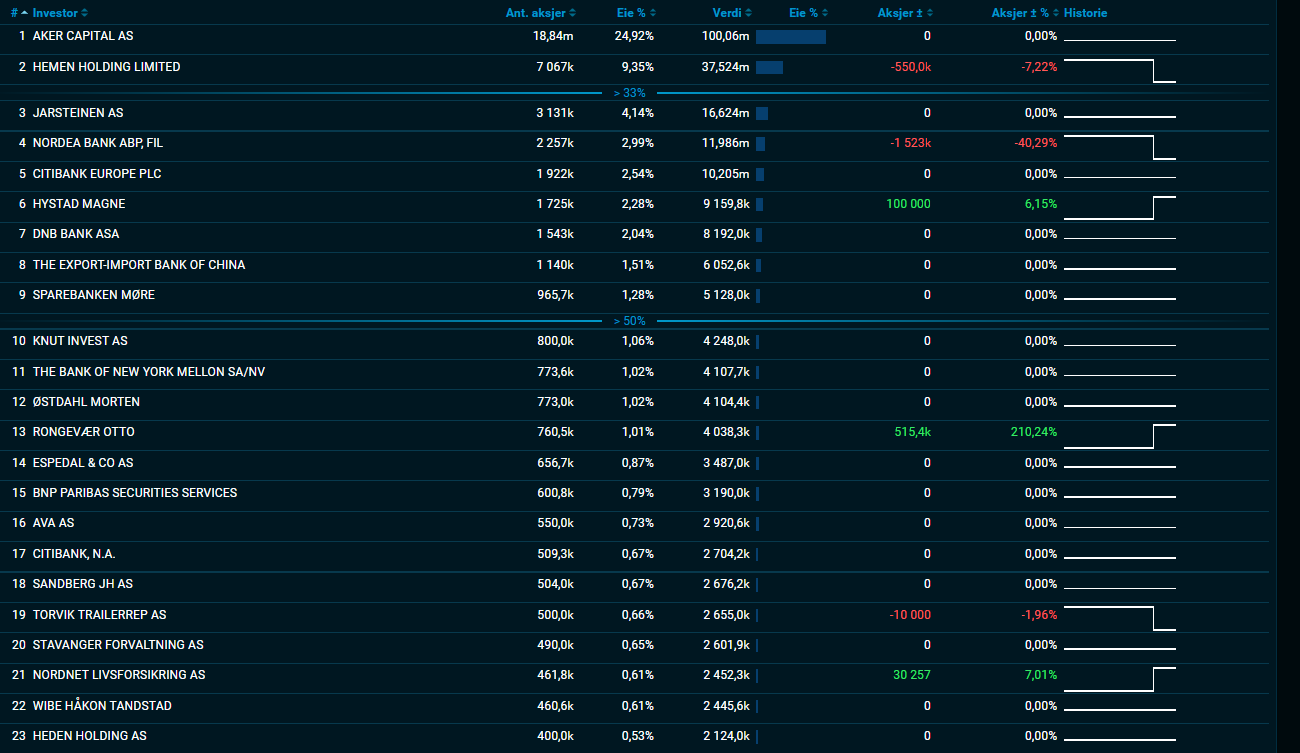1300x753 pixels.
Task: Sort by Aksjer ± % column header
Action: click(1025, 13)
